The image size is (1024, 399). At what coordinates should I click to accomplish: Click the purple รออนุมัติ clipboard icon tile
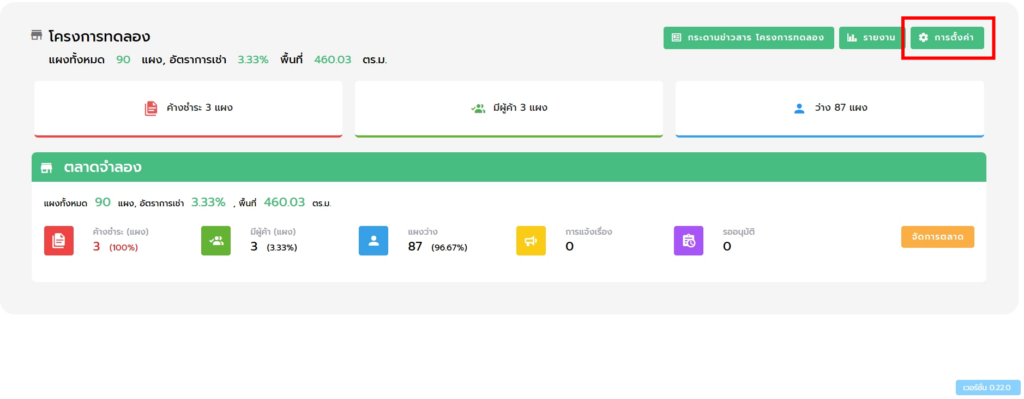(688, 240)
